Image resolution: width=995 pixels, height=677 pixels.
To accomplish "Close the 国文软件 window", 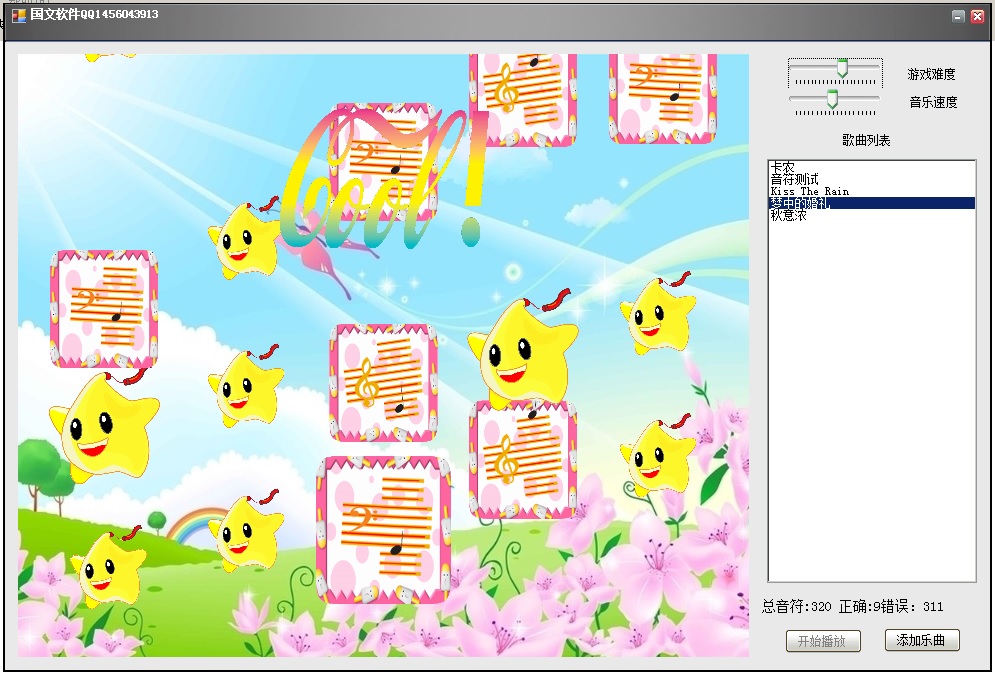I will 977,16.
